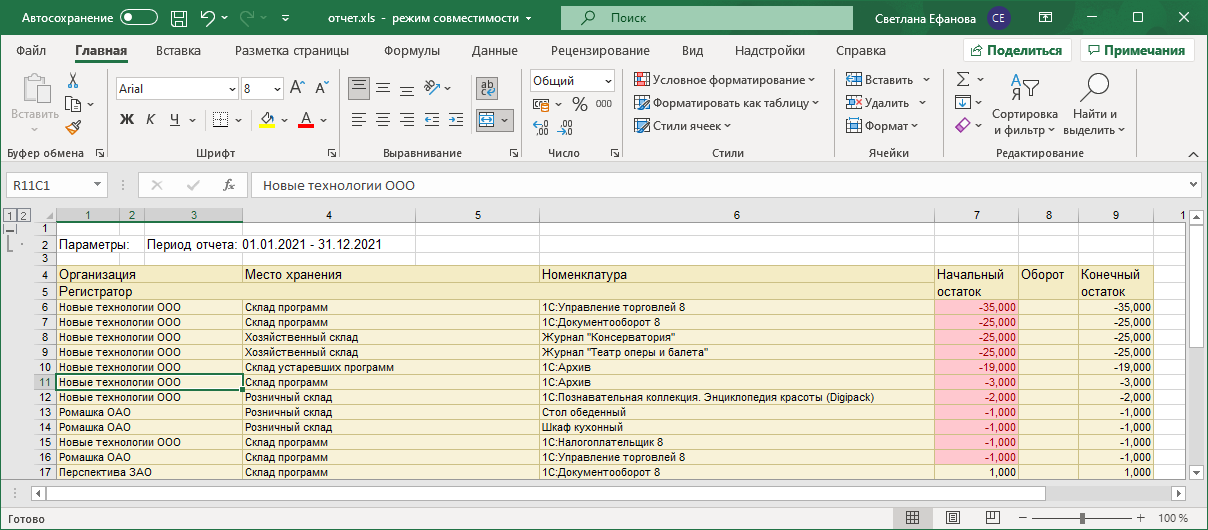Click the Clear eraser icon
This screenshot has width=1208, height=530.
(963, 126)
